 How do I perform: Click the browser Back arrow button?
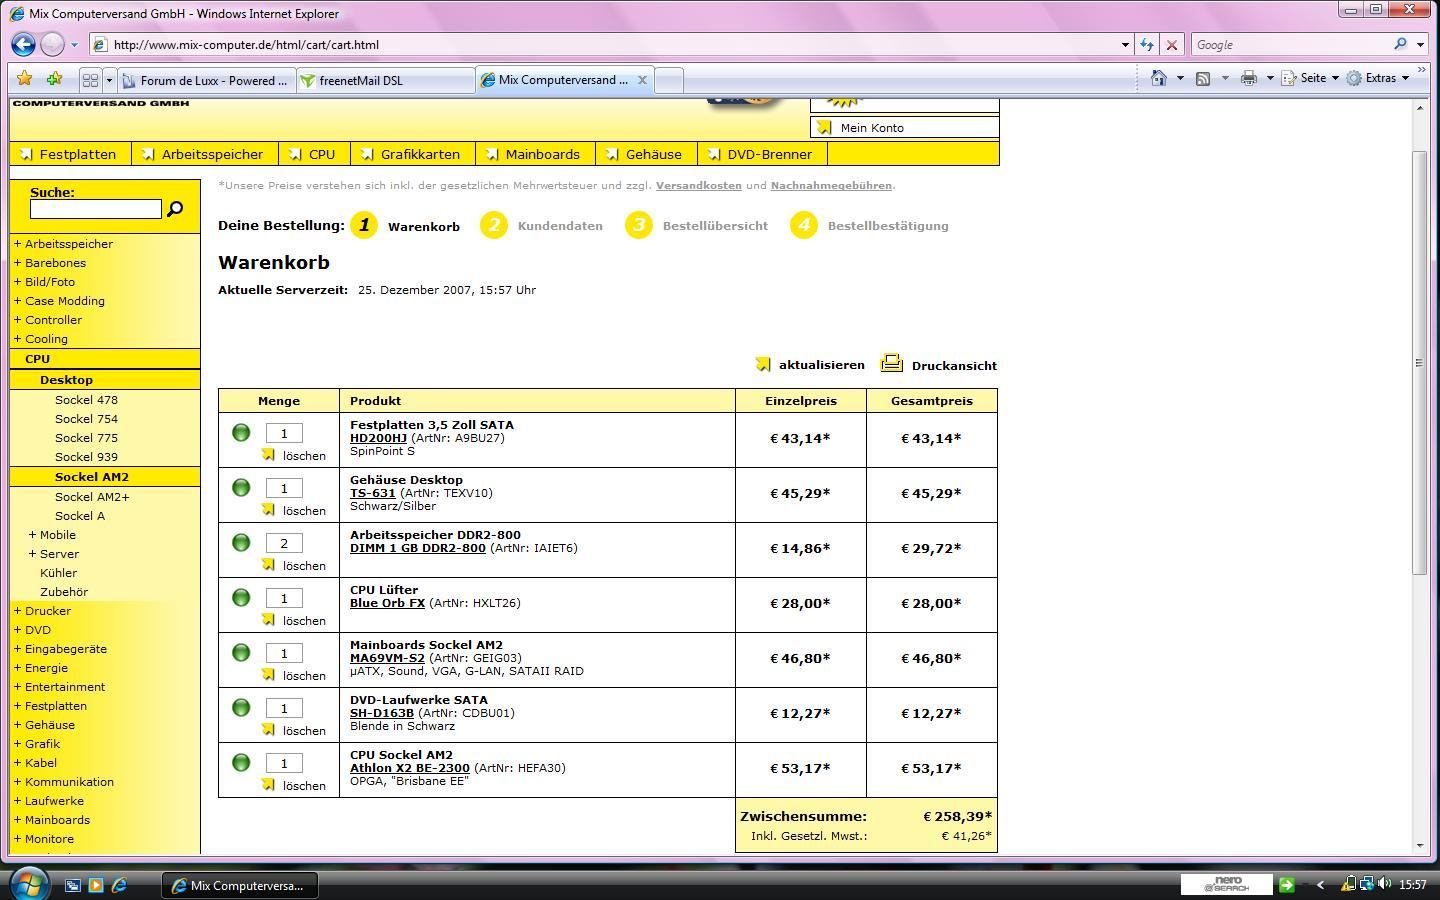(24, 44)
